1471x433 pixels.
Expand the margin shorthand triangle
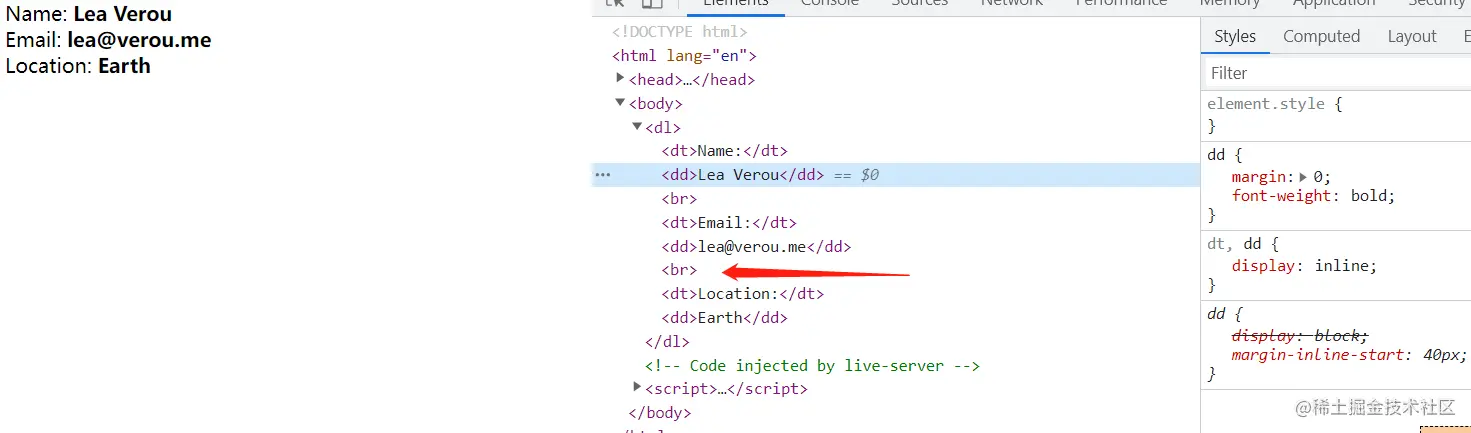1302,176
